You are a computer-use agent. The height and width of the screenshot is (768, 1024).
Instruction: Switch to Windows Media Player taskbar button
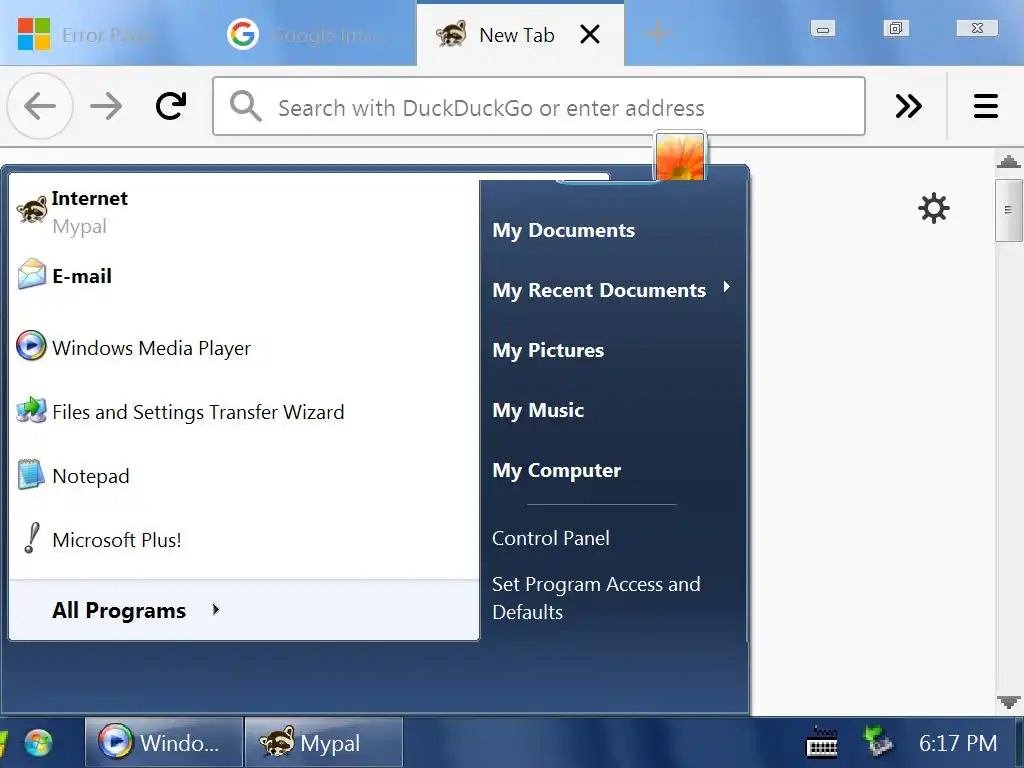(x=164, y=743)
